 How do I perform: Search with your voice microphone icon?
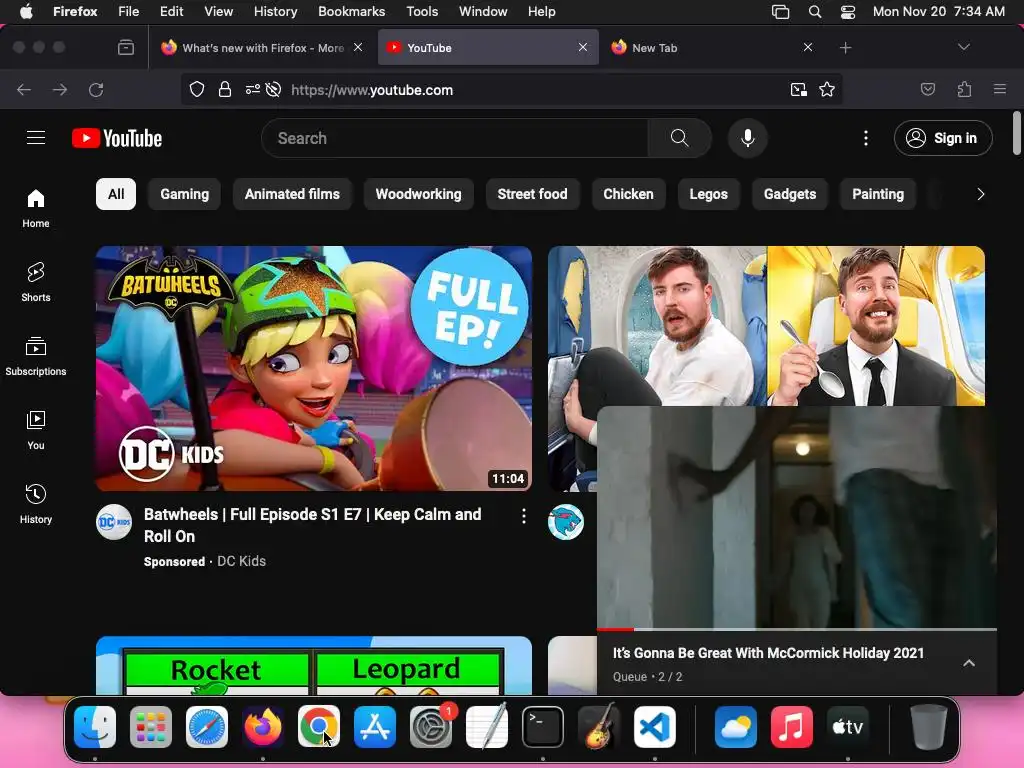click(x=748, y=138)
